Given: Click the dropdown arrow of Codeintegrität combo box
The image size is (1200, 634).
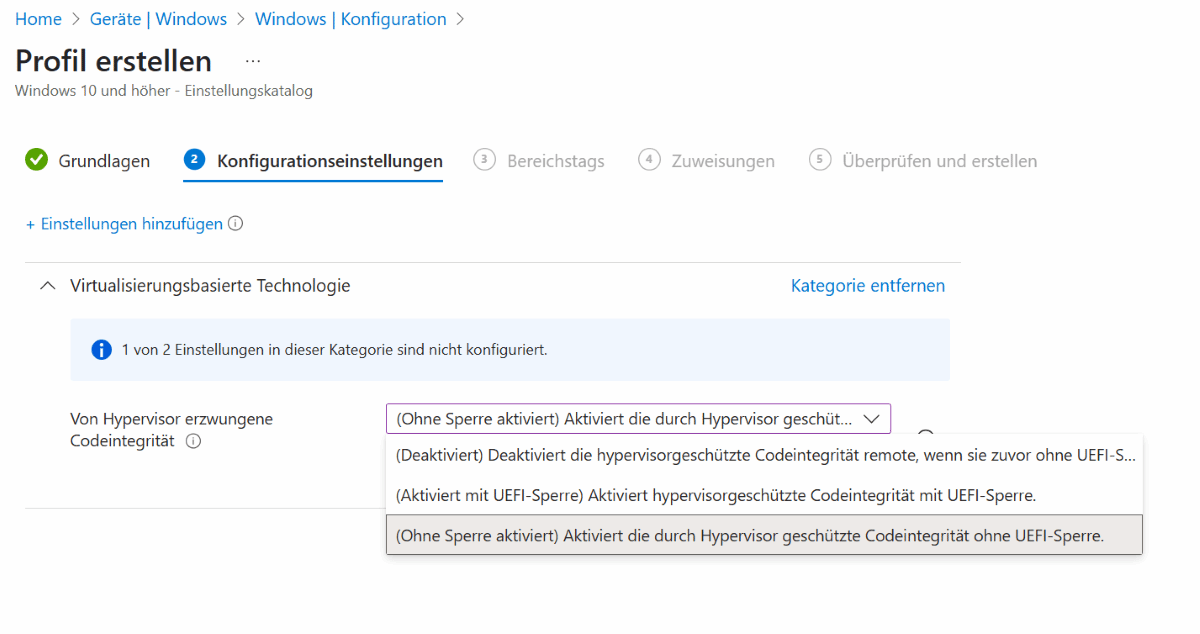Looking at the screenshot, I should pos(871,419).
